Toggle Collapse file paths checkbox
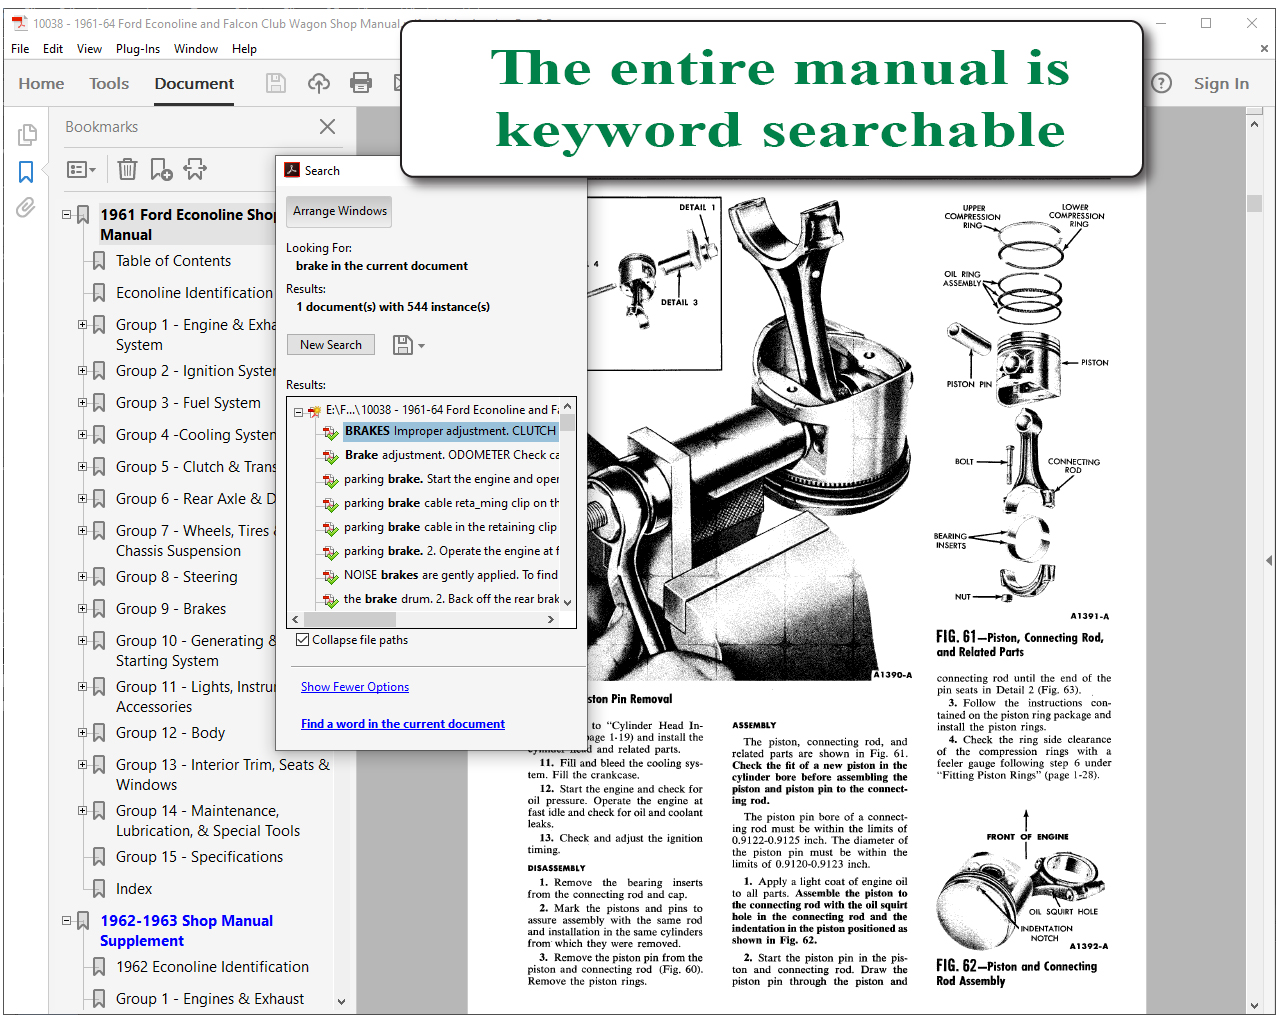1280x1024 pixels. click(x=302, y=640)
